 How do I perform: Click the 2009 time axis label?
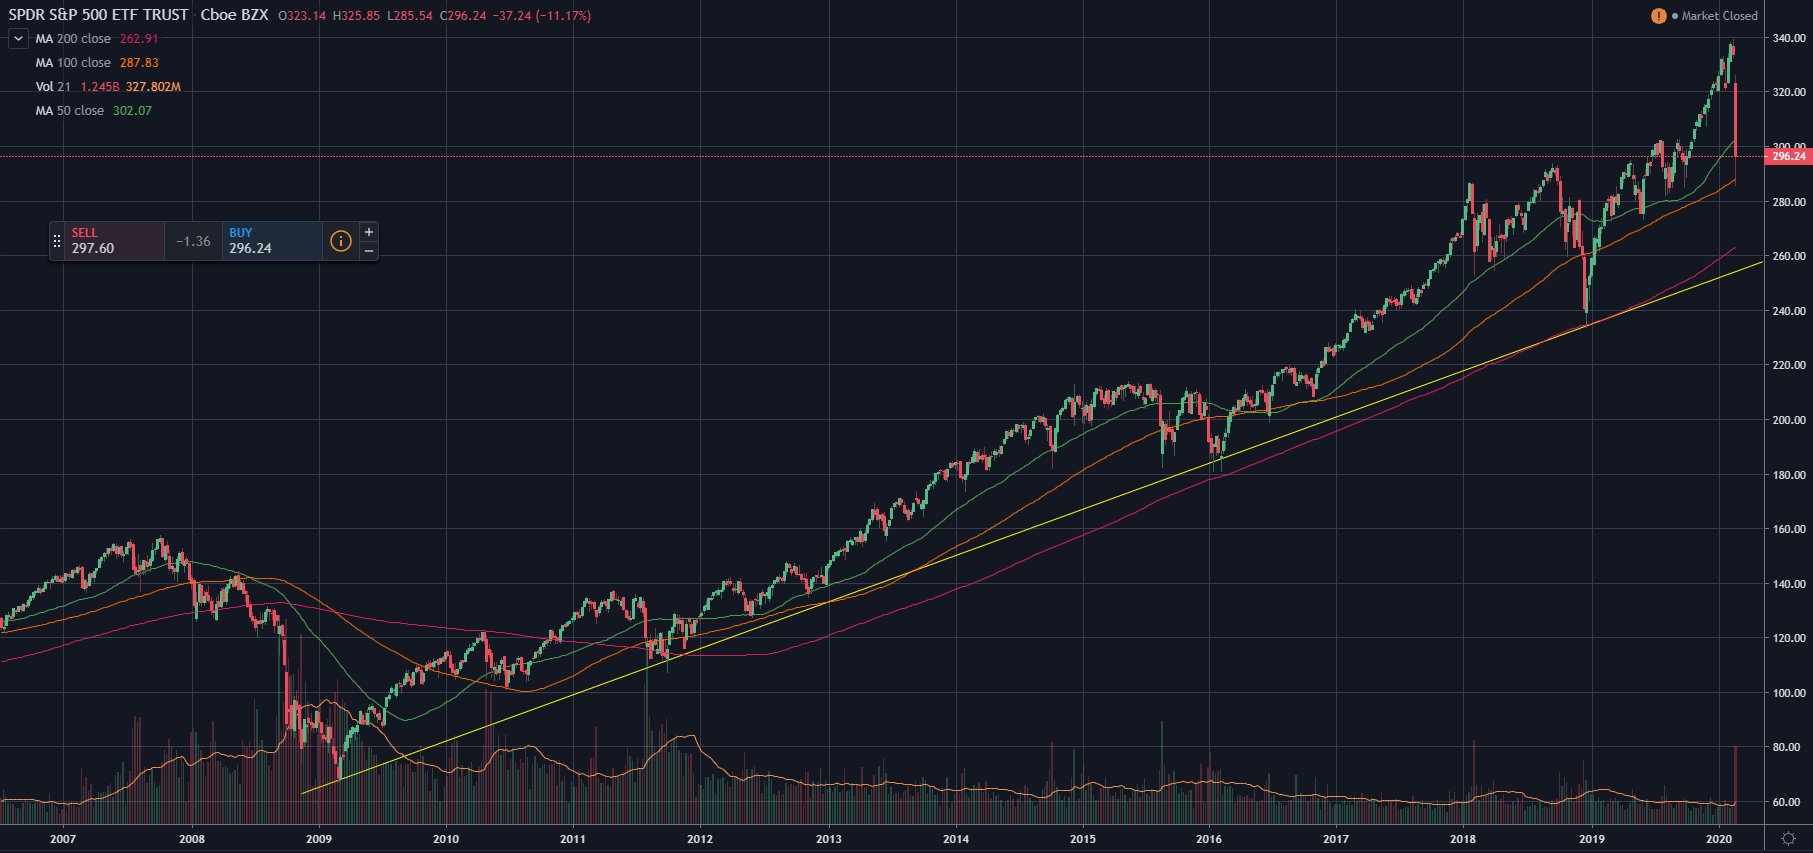click(x=319, y=839)
